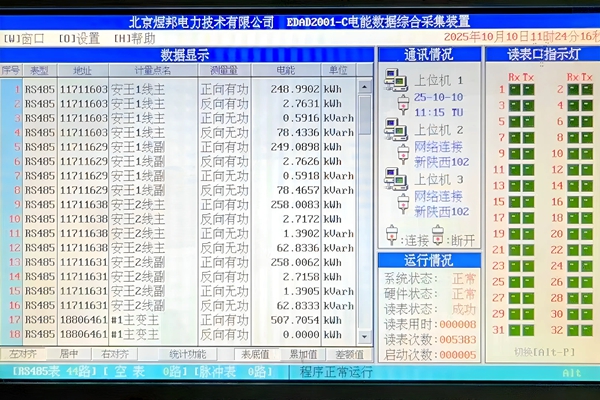Select 左对齐 alignment option

22,354
